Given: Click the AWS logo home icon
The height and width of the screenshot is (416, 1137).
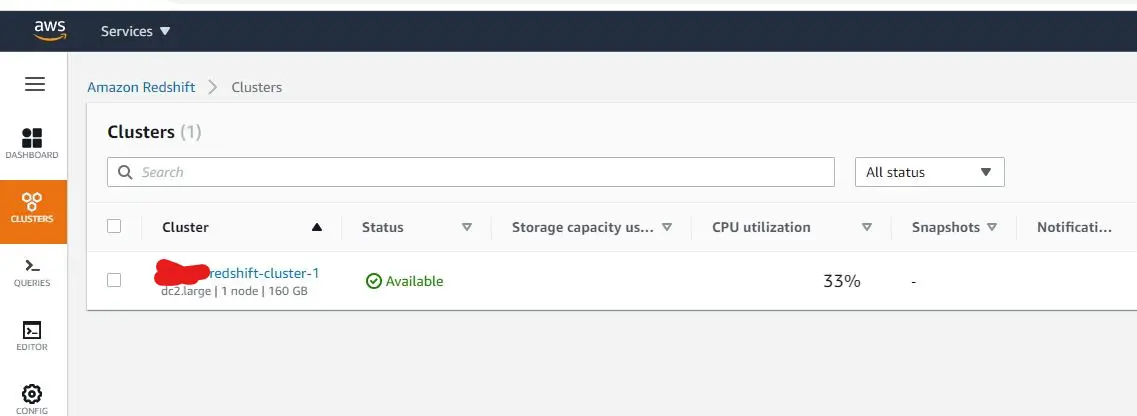Looking at the screenshot, I should 50,30.
